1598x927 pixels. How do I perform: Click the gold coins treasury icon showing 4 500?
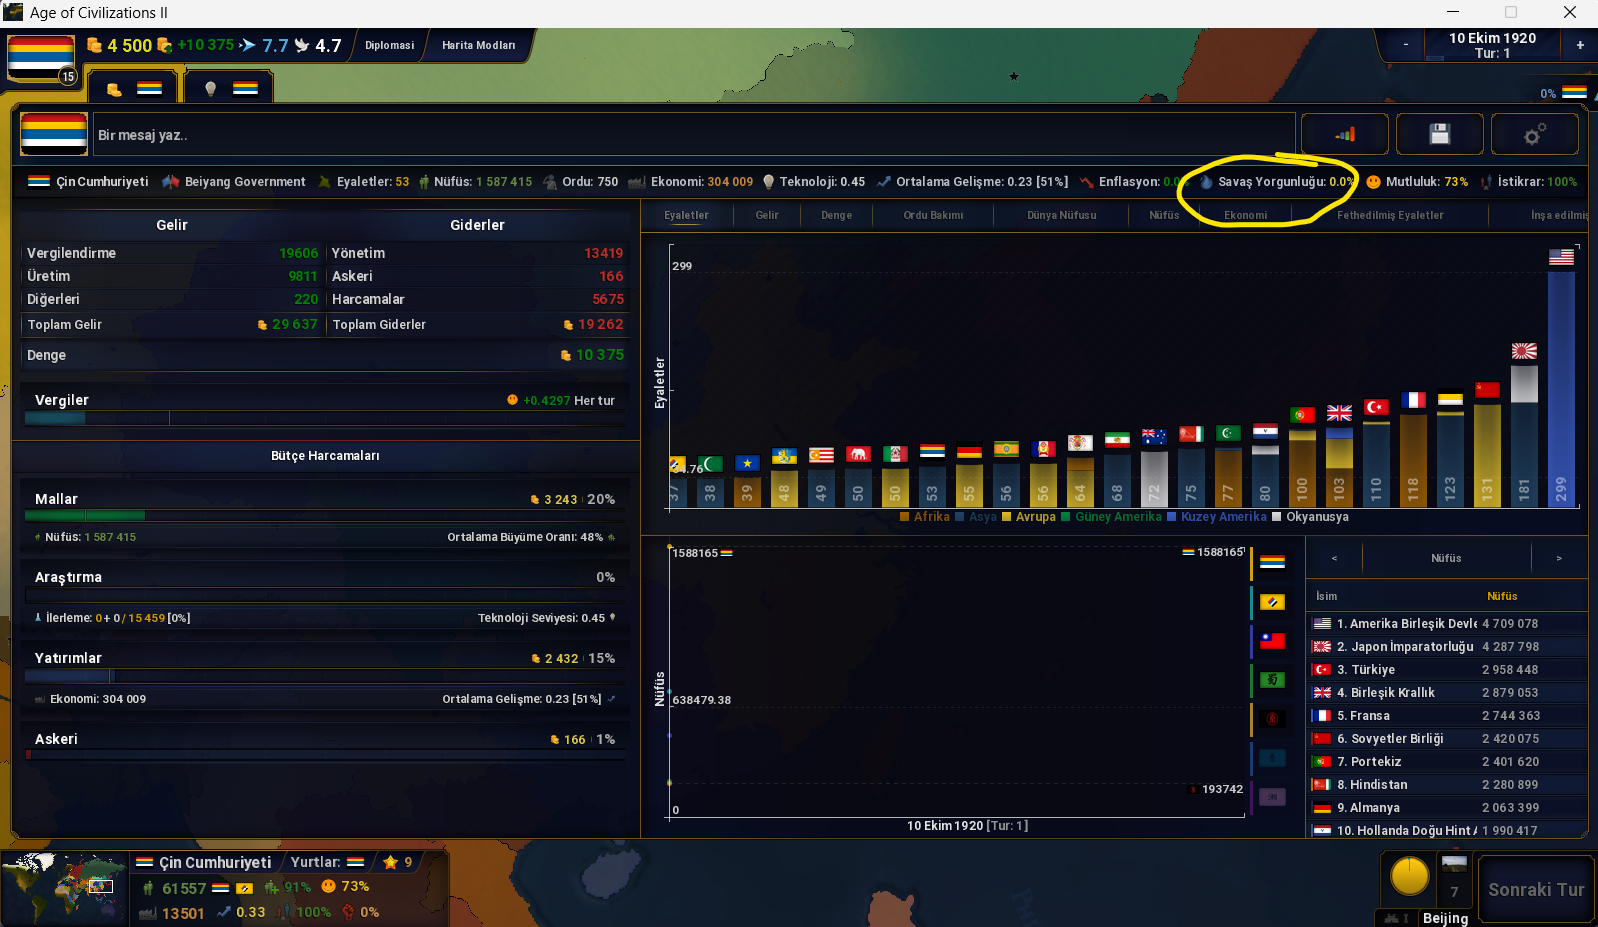pos(94,45)
